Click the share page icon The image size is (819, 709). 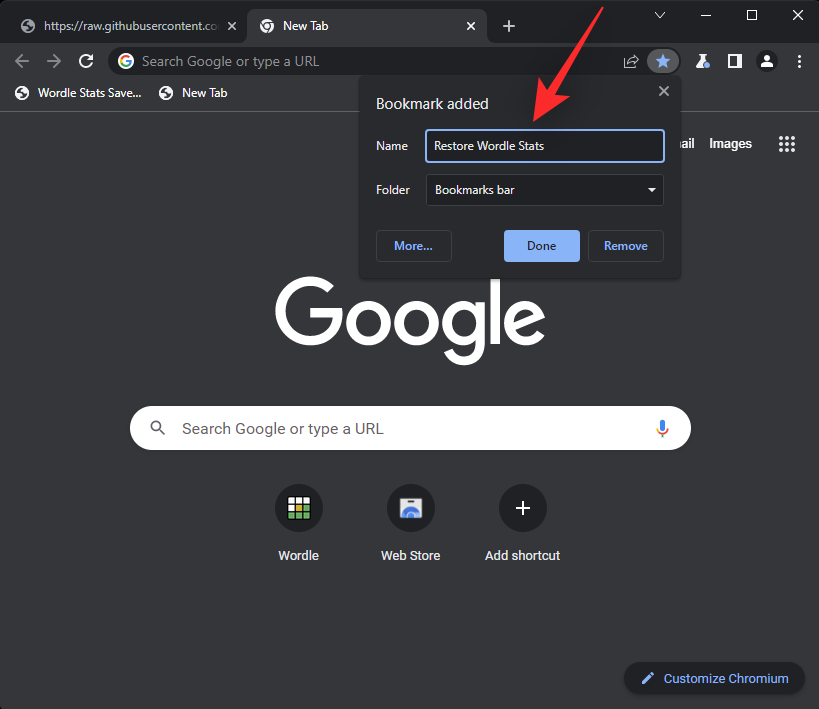pos(631,61)
